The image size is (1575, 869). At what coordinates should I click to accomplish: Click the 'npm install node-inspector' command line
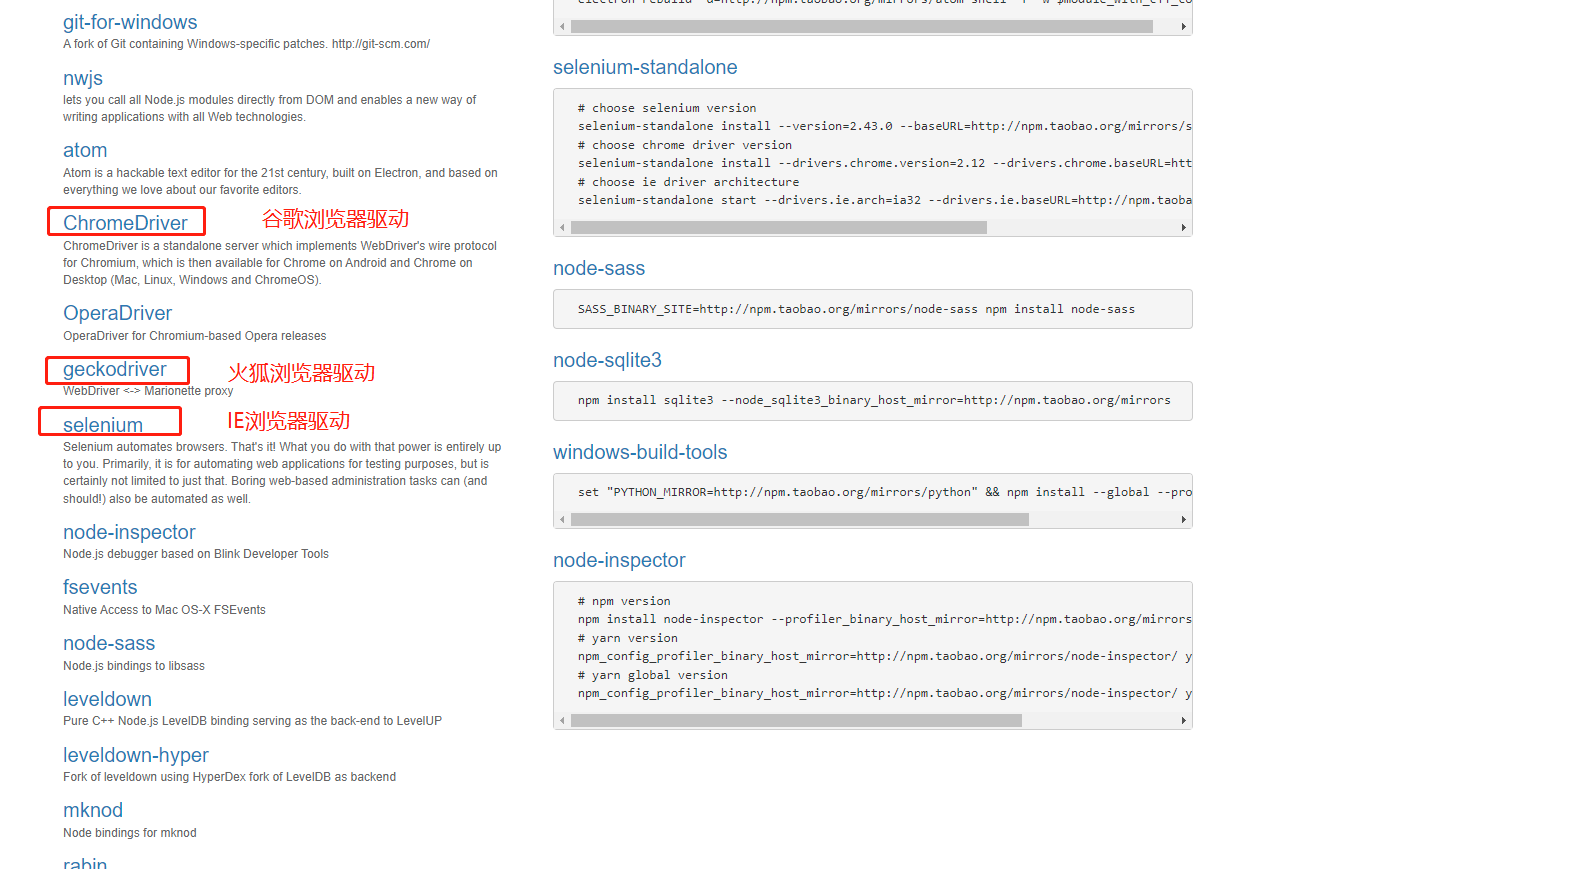point(884,619)
